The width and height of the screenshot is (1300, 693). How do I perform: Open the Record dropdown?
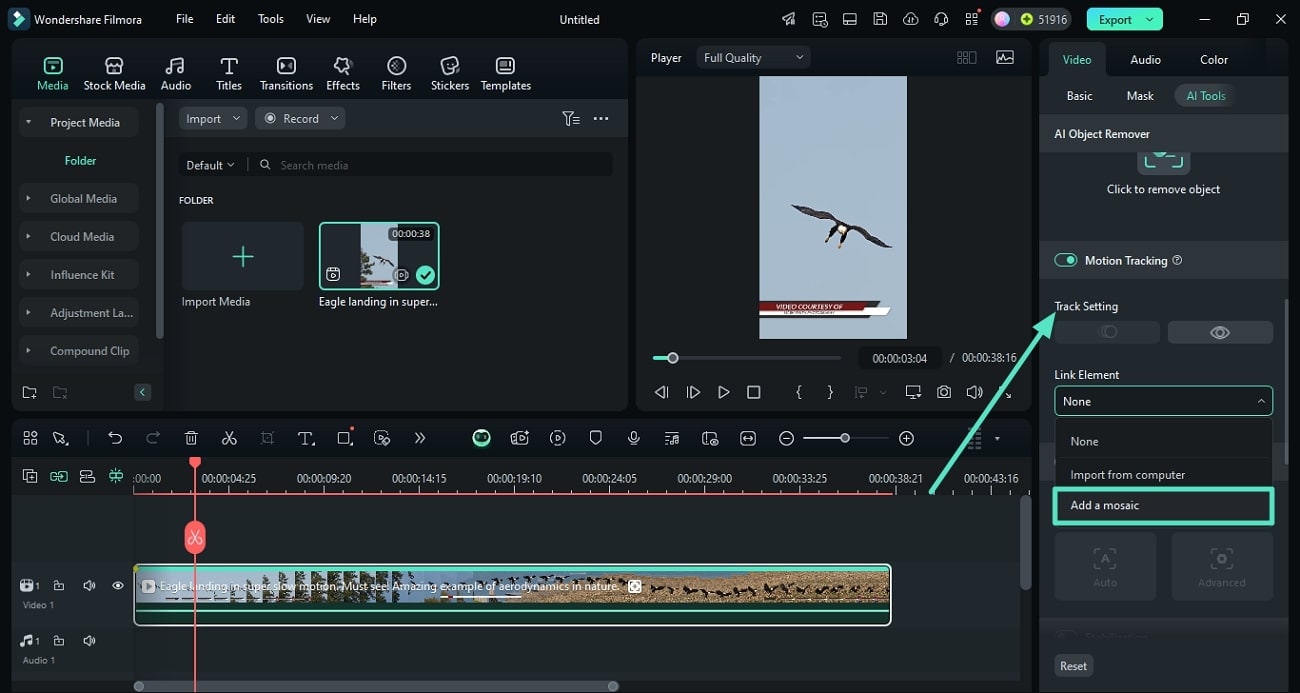pyautogui.click(x=300, y=118)
